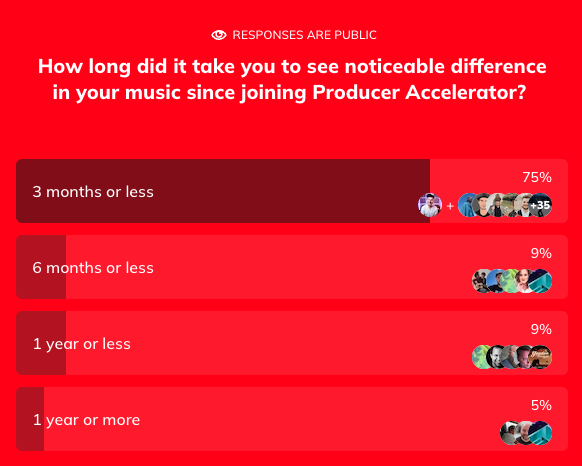Open the '+35' more voters avatar badge
Image resolution: width=582 pixels, height=466 pixels.
click(x=540, y=205)
